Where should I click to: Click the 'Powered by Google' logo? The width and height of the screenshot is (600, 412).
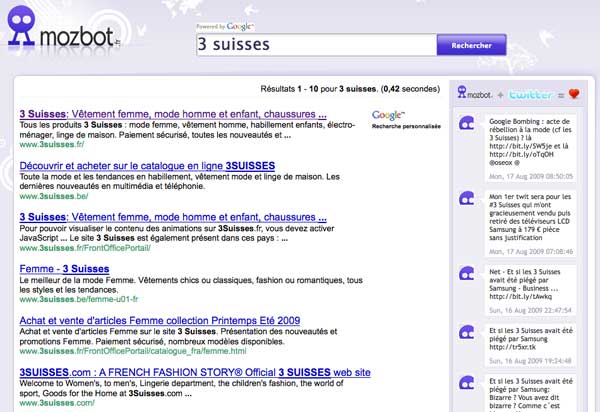tap(225, 26)
